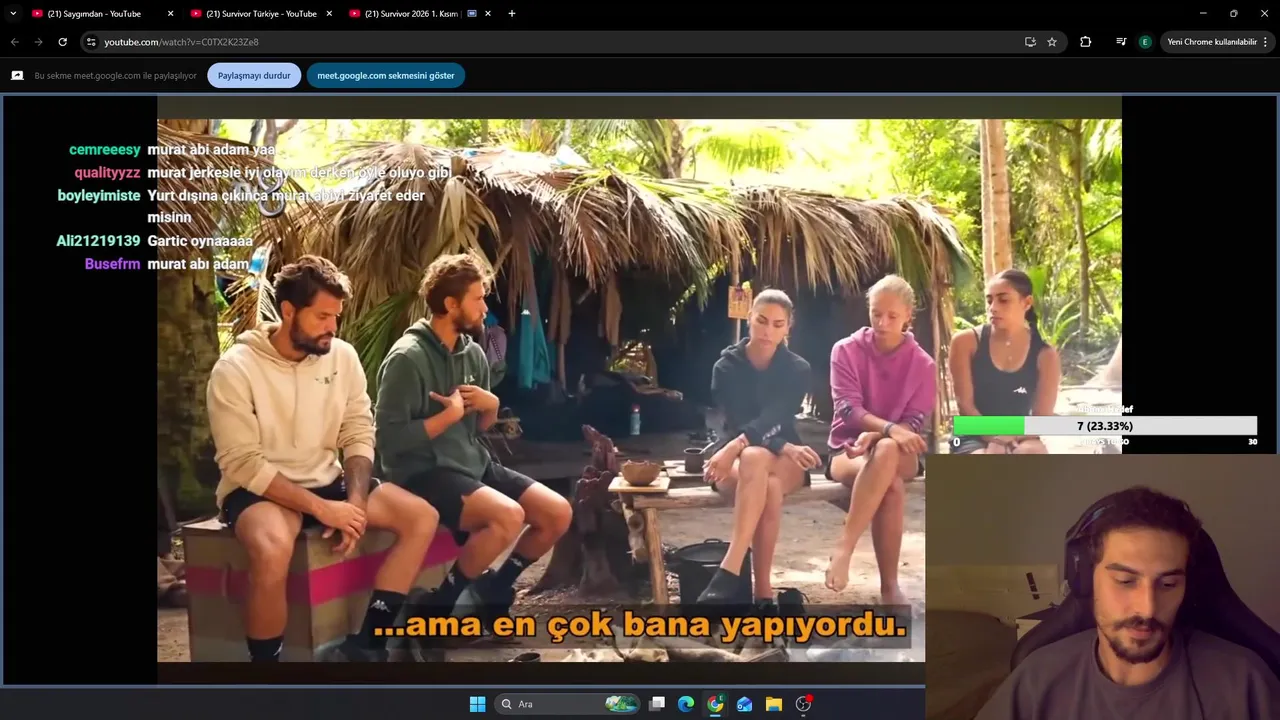Click the subtitle ...ama en çok bana yapıyordu.
This screenshot has width=1280, height=720.
640,626
